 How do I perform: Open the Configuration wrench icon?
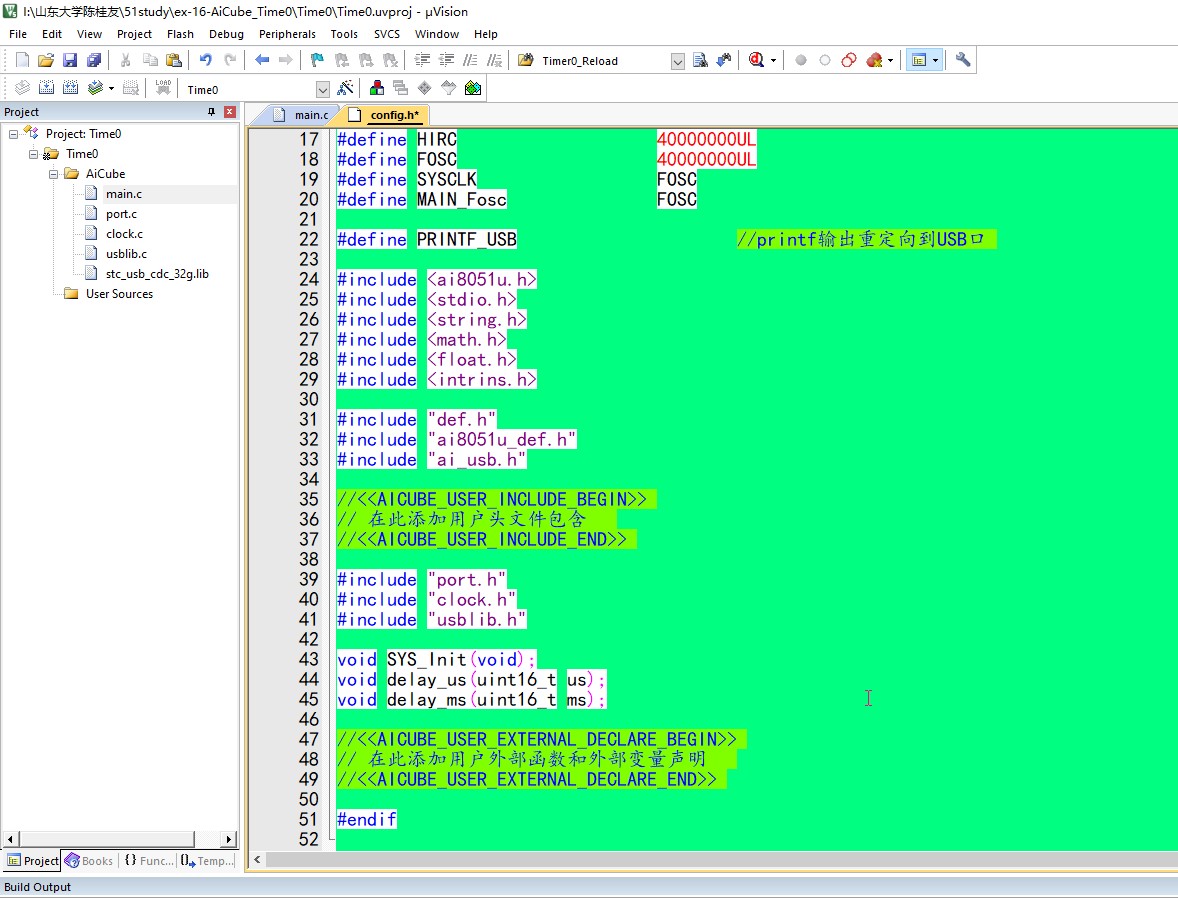point(963,60)
